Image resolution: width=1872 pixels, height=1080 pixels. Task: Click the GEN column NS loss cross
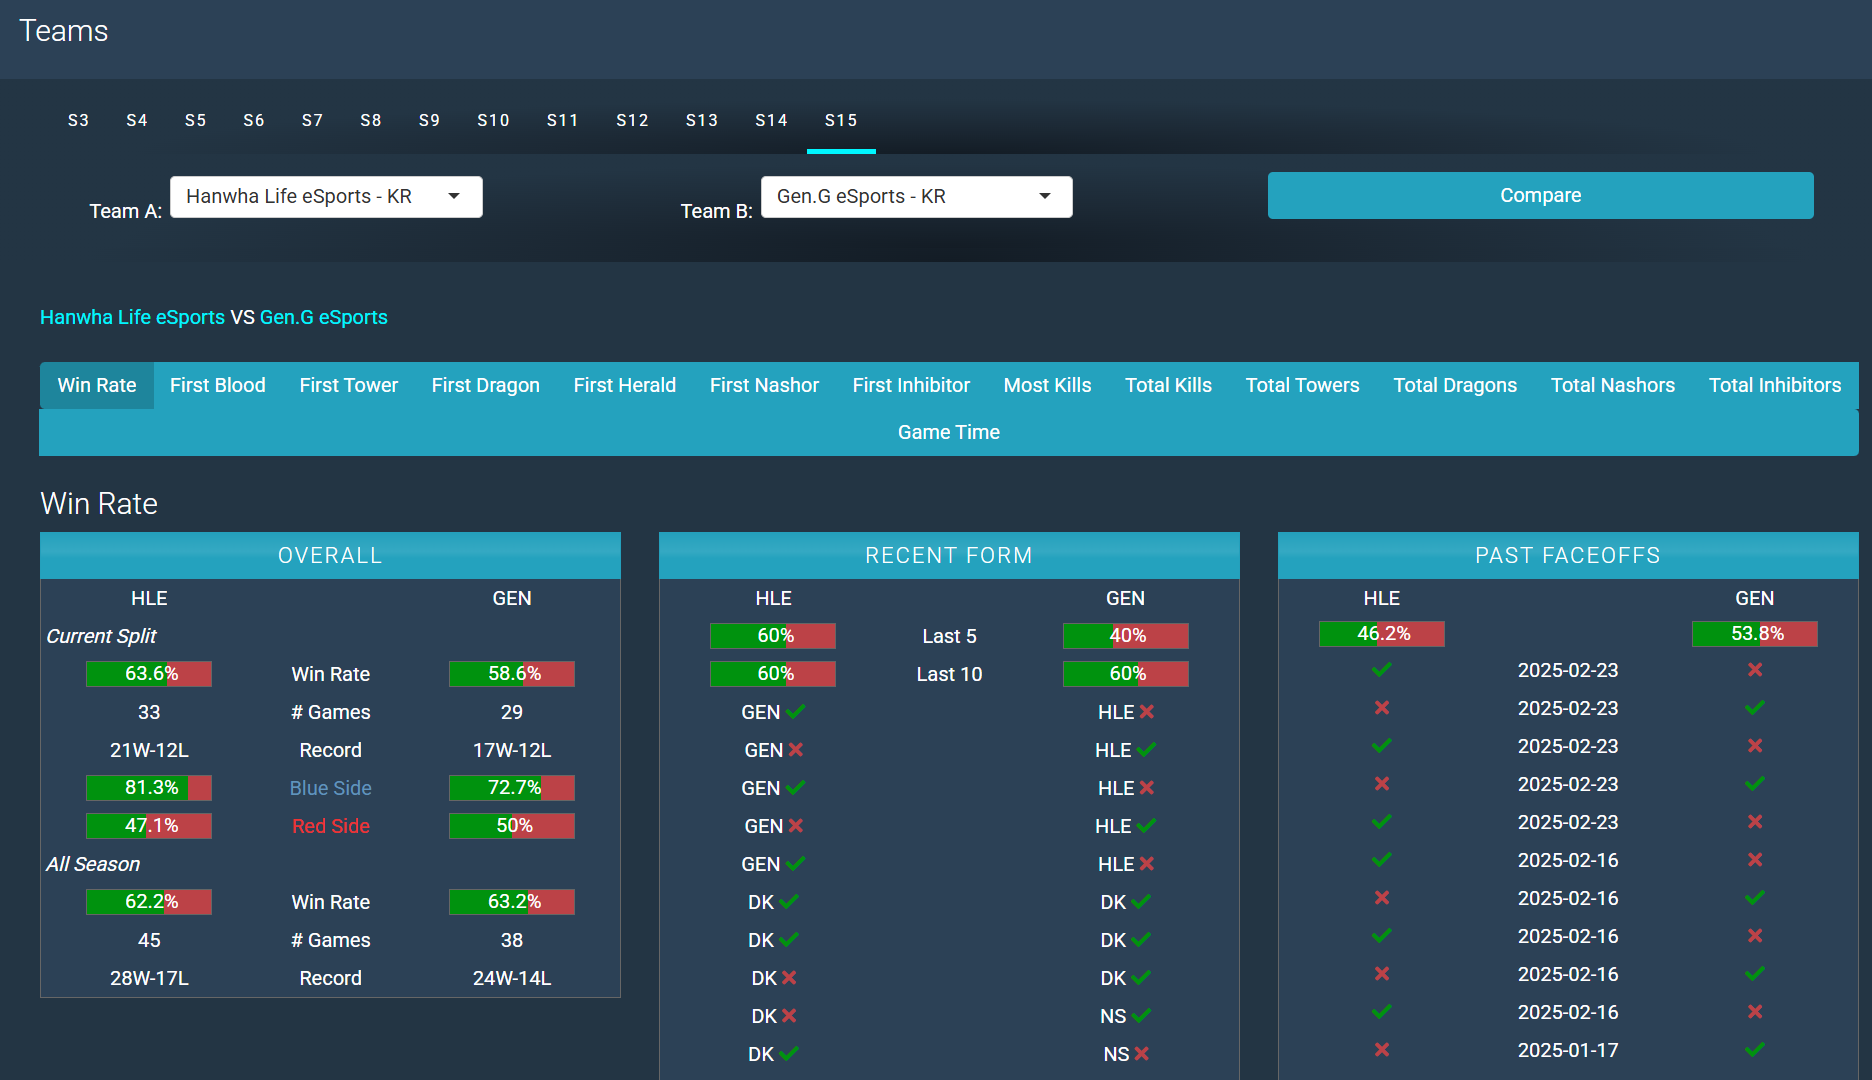pos(1142,1054)
